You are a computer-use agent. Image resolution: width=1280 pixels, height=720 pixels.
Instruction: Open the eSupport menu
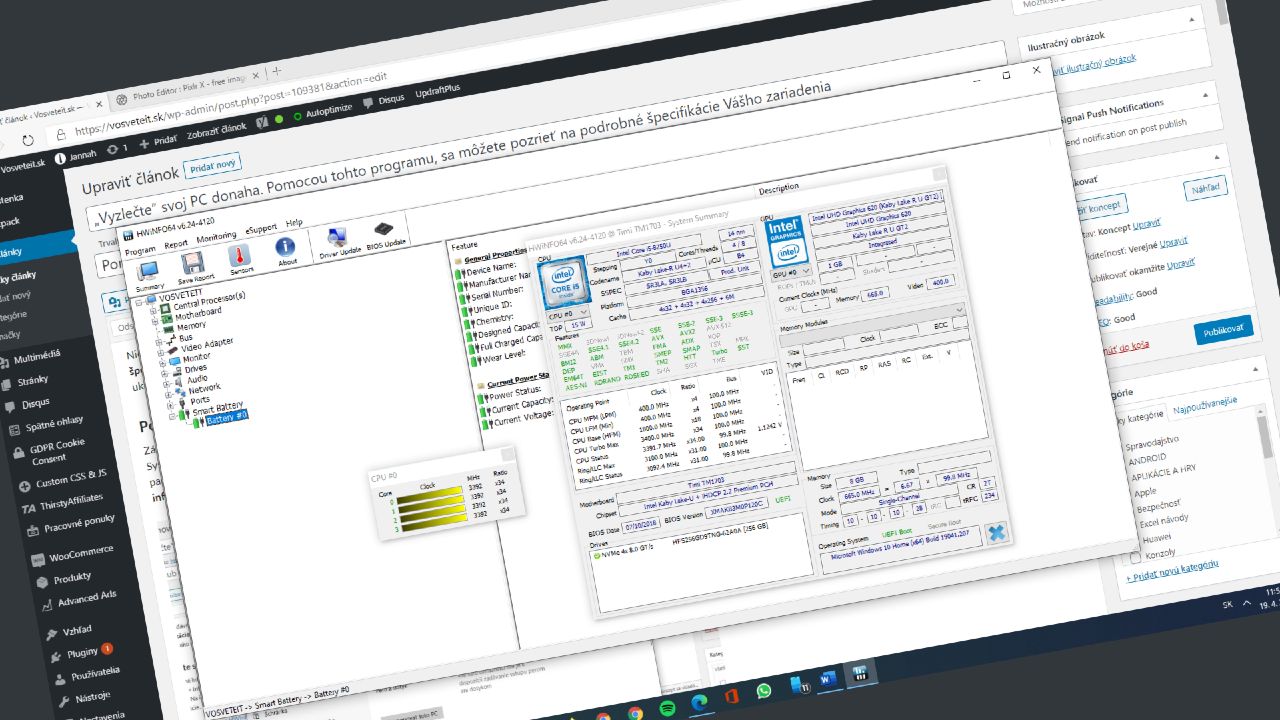262,228
